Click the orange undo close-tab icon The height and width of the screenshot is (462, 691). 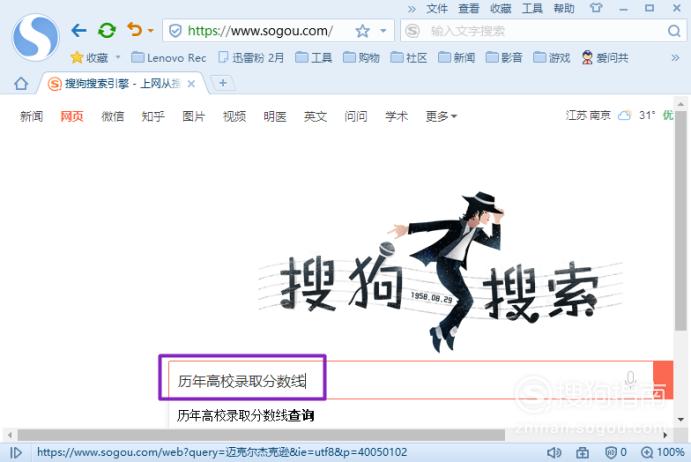point(135,30)
